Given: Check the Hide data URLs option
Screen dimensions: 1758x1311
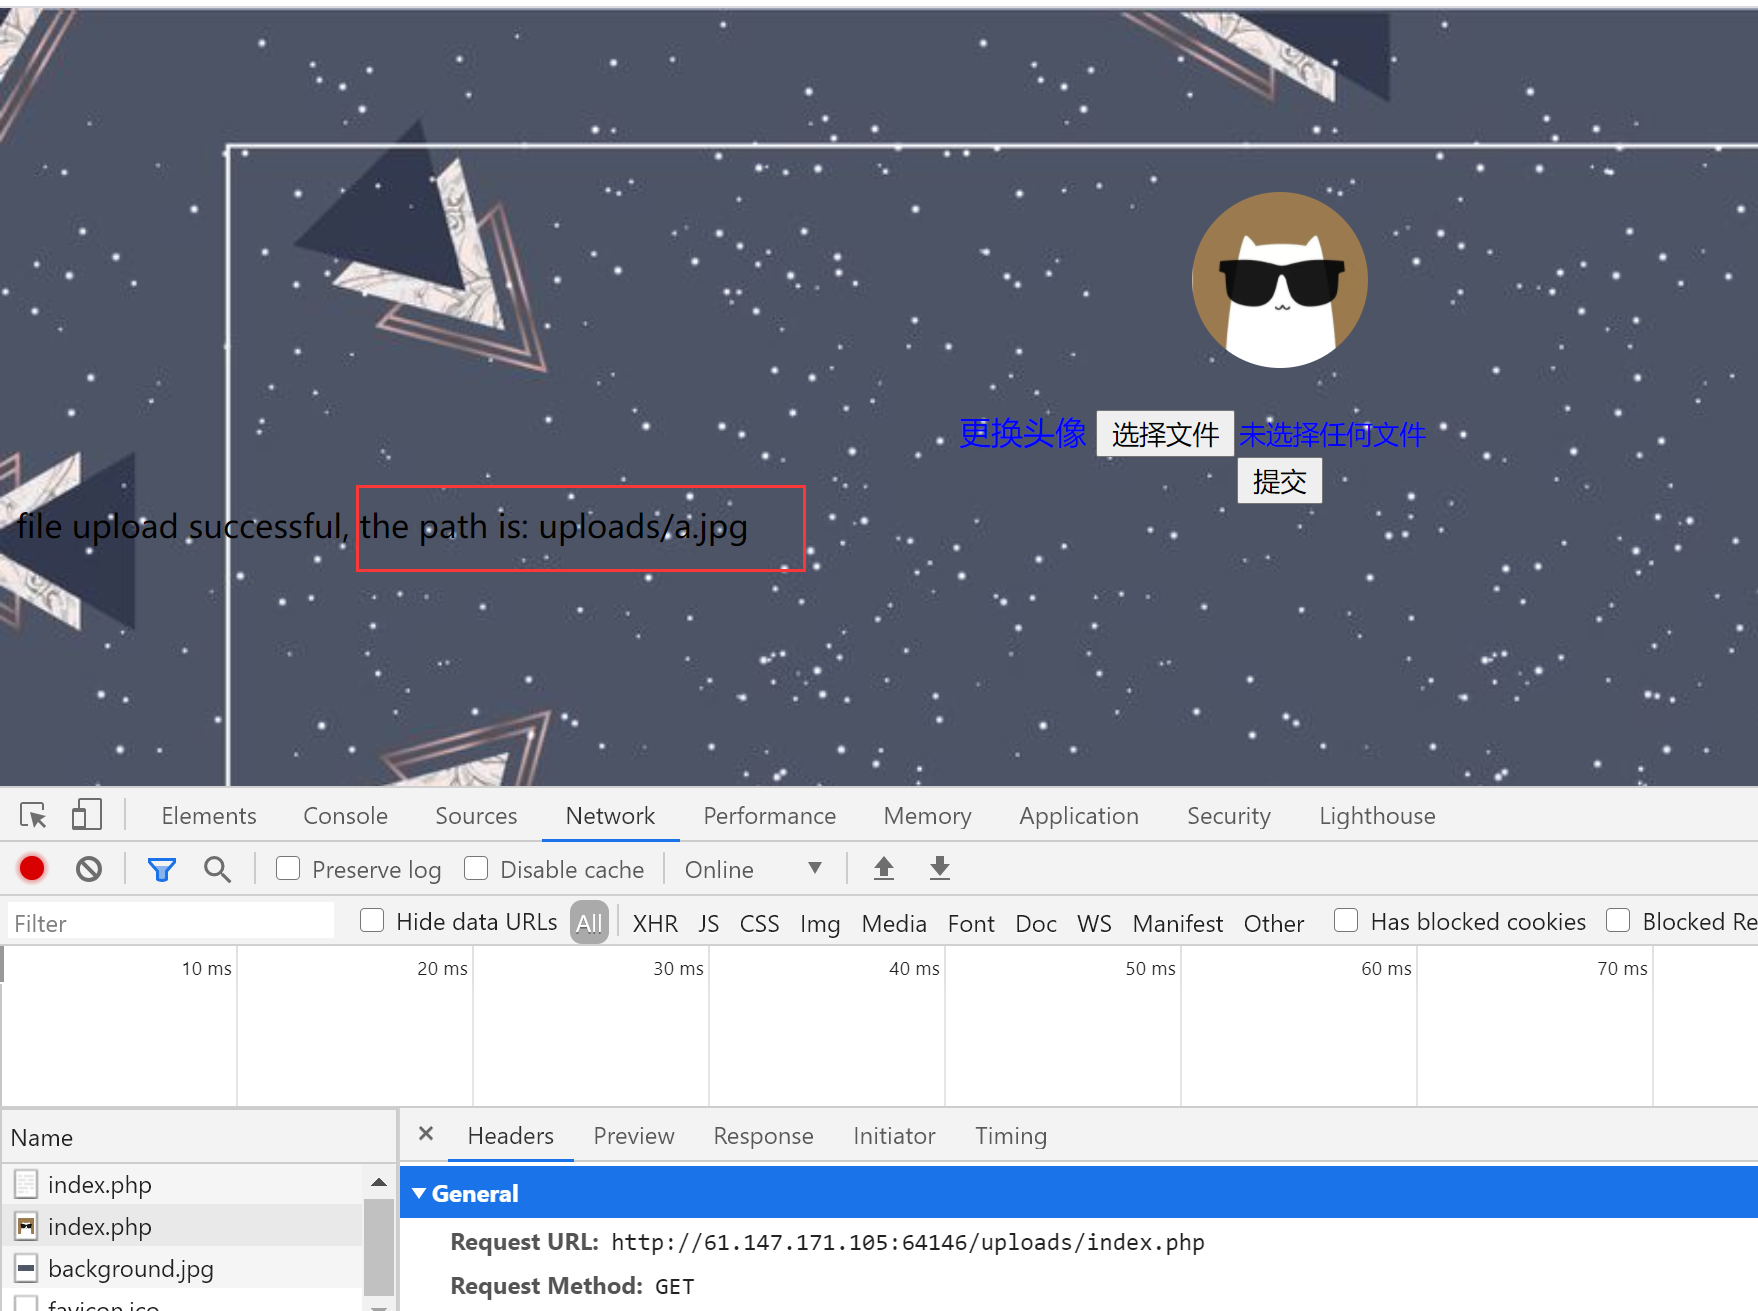Looking at the screenshot, I should (x=372, y=921).
